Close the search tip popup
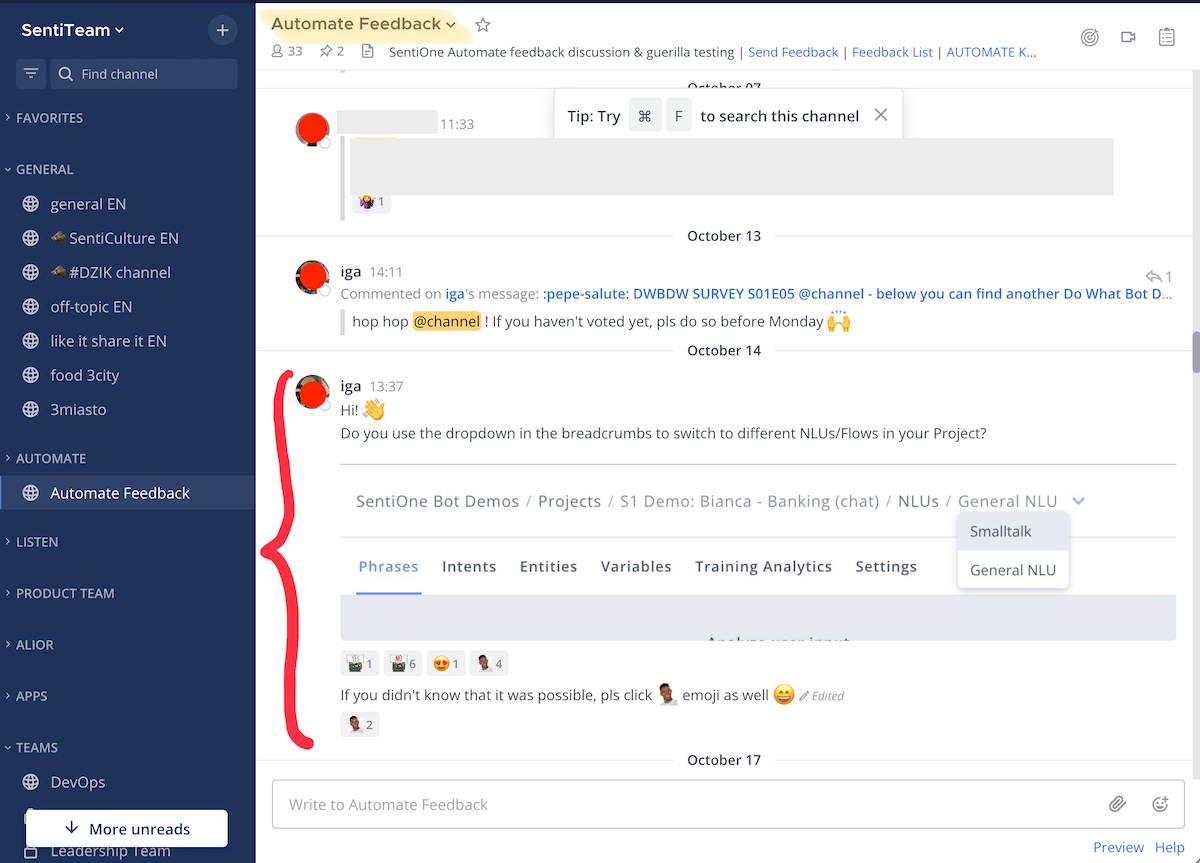Viewport: 1200px width, 863px height. (881, 115)
